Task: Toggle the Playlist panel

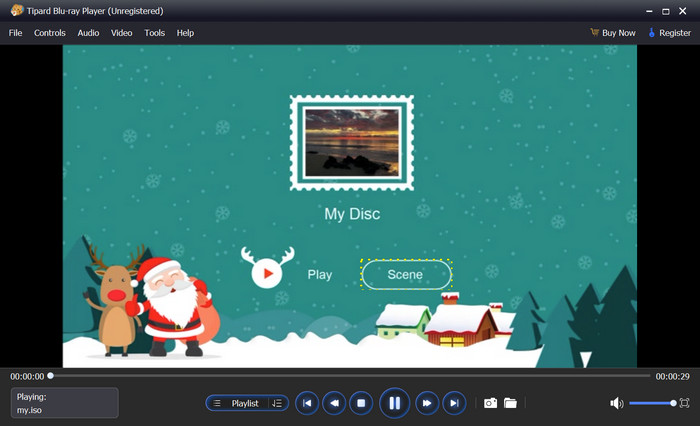Action: click(238, 403)
